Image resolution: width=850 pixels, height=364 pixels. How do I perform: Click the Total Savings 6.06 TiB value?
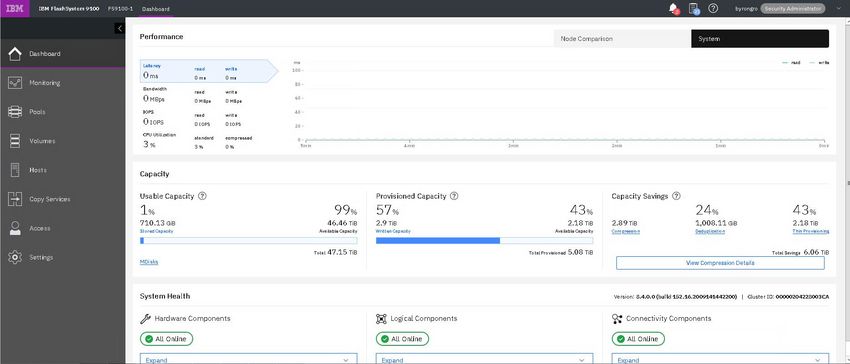coord(816,252)
